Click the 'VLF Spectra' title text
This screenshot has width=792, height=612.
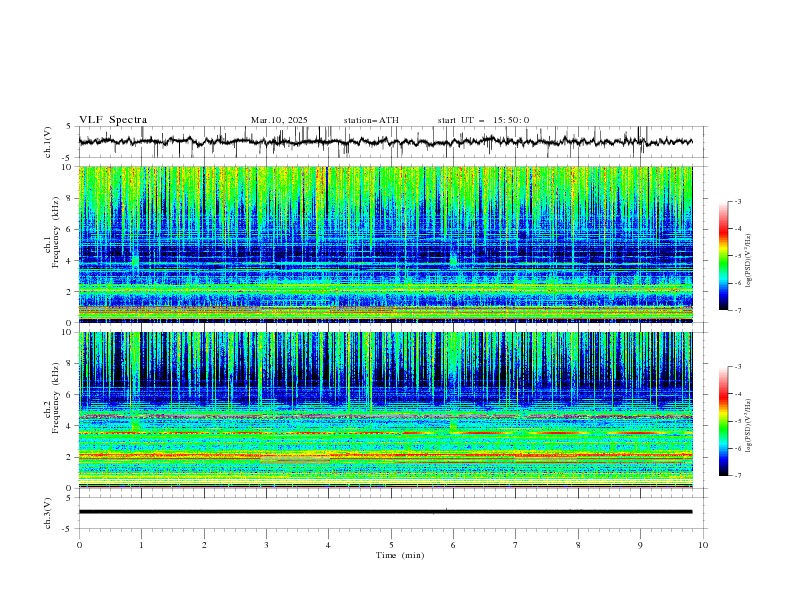[113, 120]
